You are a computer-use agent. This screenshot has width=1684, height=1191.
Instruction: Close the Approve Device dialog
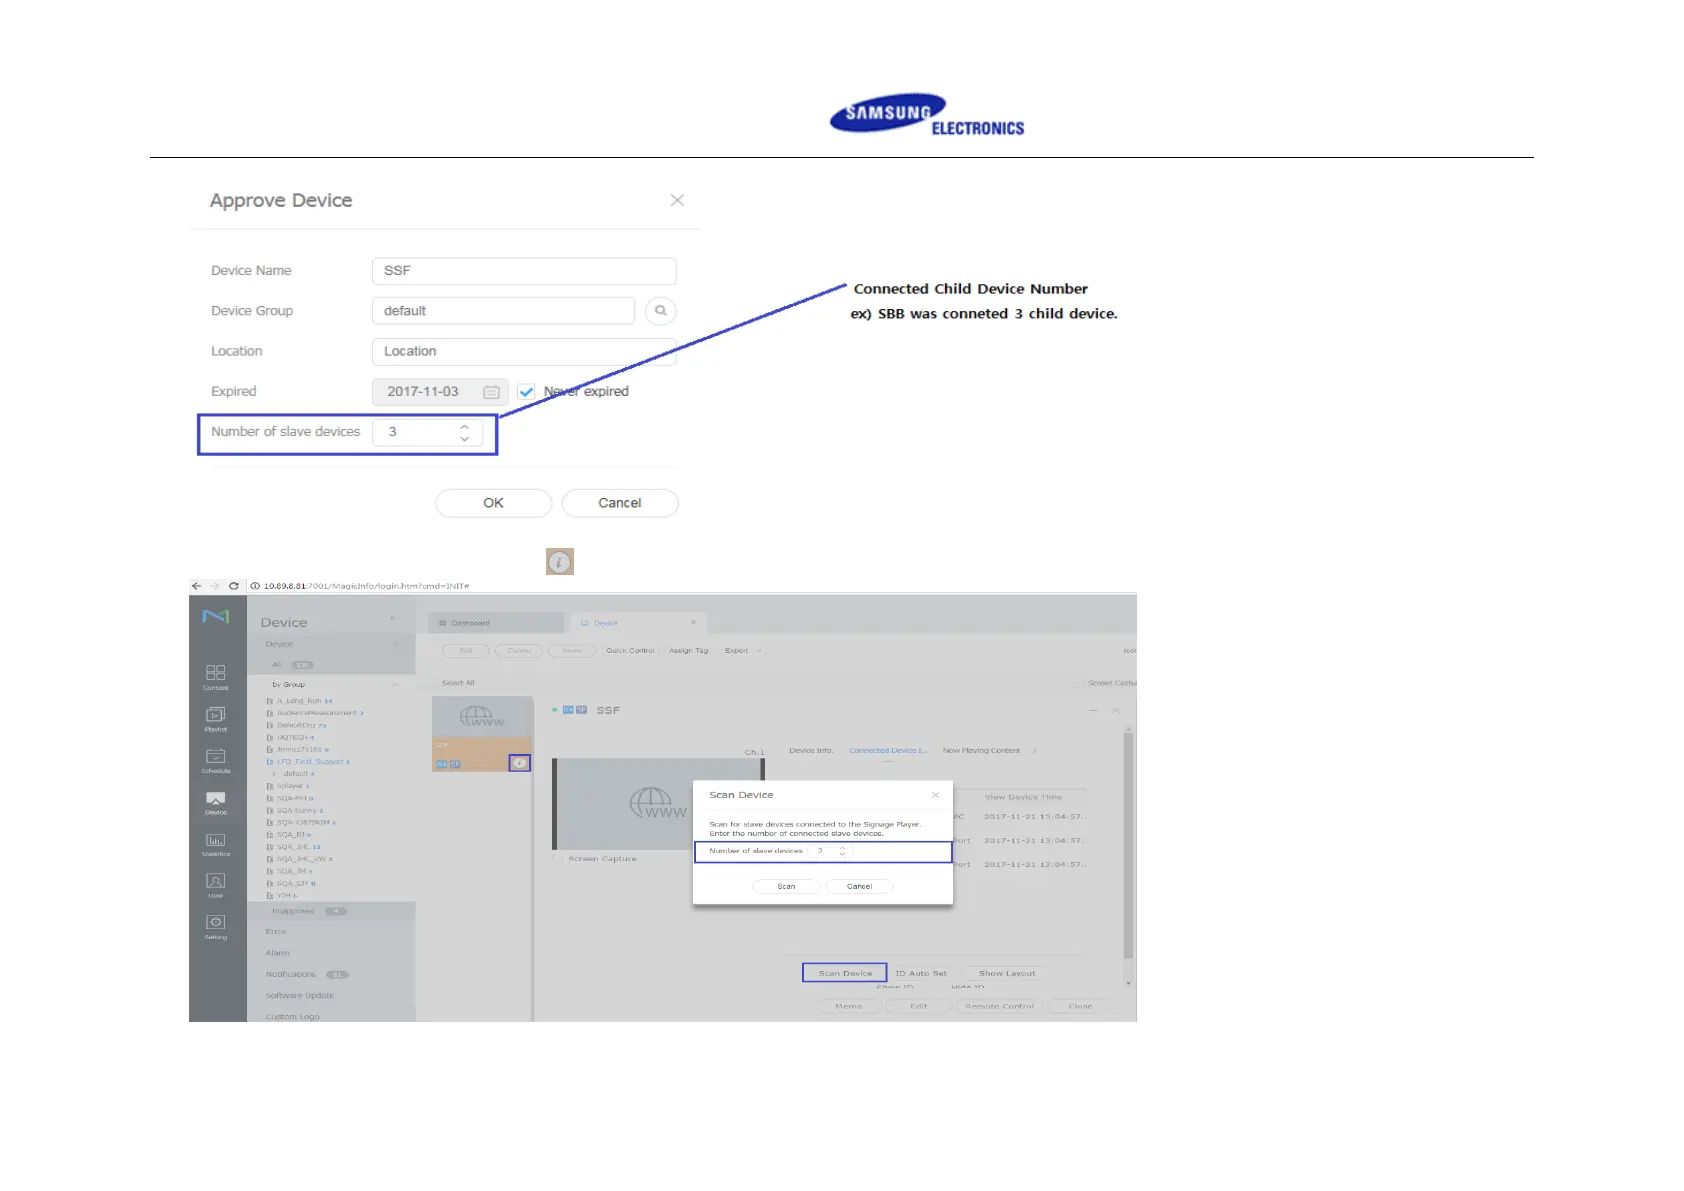point(677,200)
